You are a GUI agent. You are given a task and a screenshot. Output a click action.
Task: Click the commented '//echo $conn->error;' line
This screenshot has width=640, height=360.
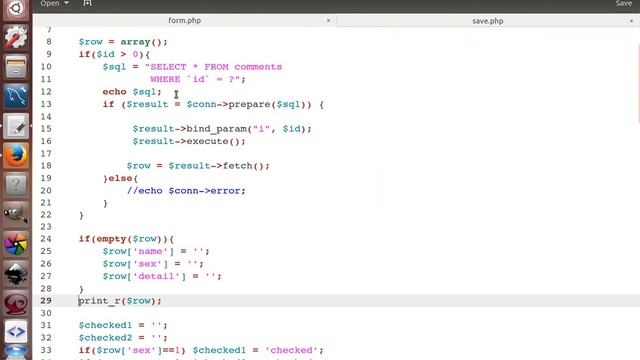[186, 191]
